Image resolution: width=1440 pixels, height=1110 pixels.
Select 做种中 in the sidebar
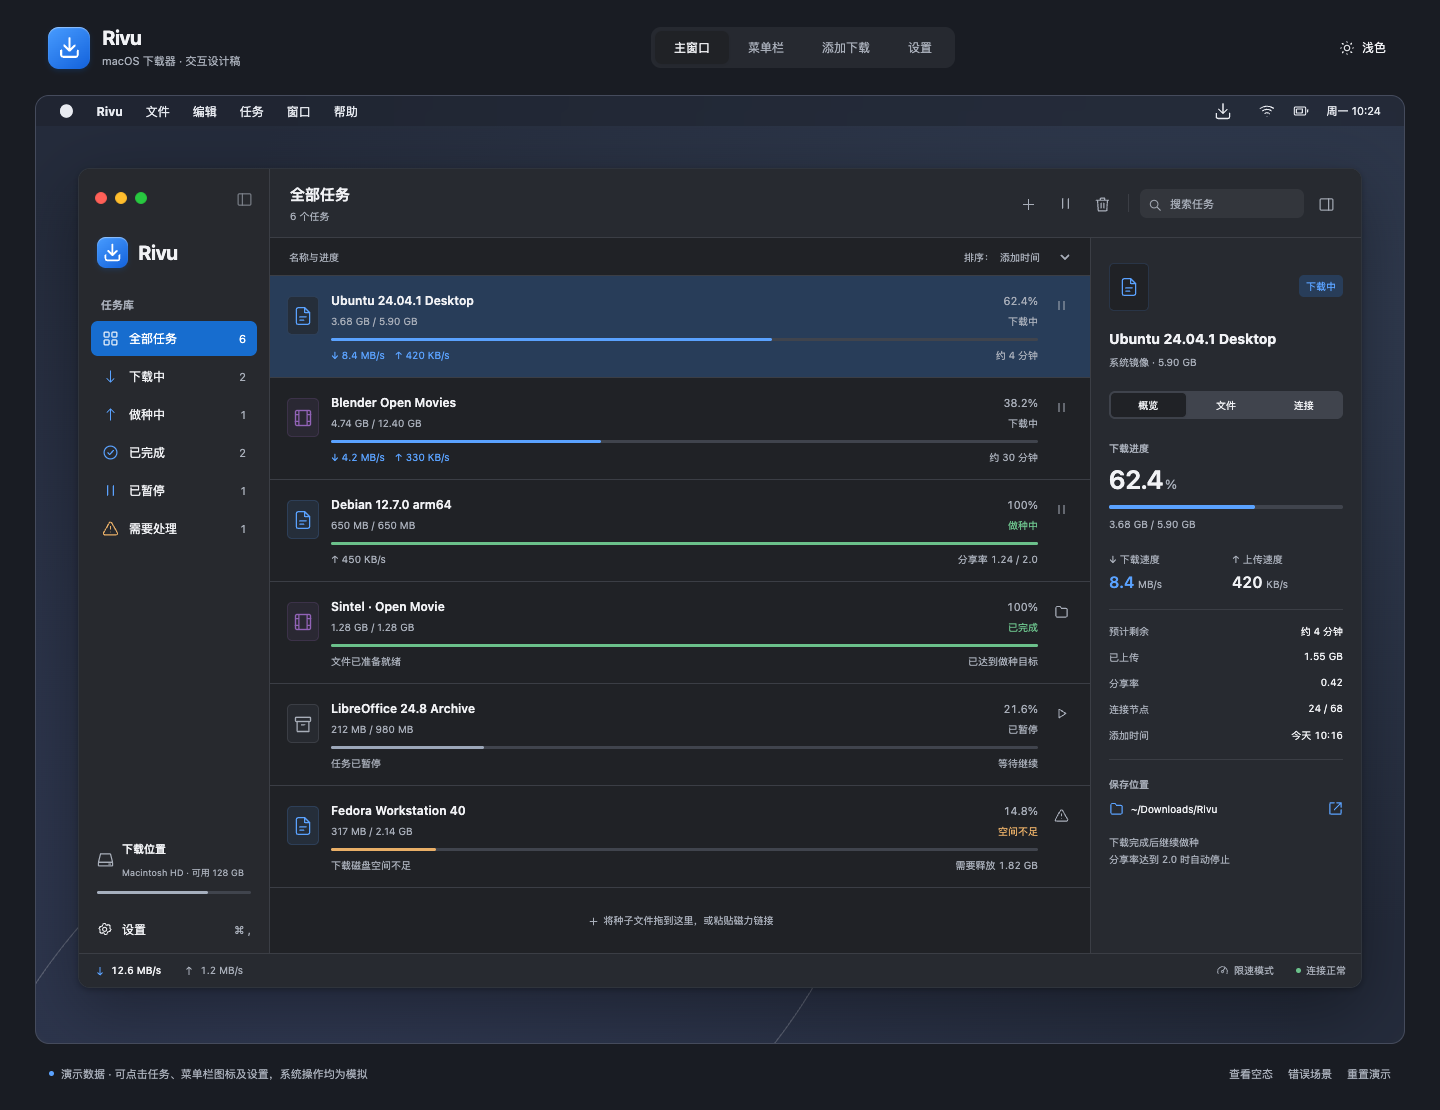coord(174,415)
